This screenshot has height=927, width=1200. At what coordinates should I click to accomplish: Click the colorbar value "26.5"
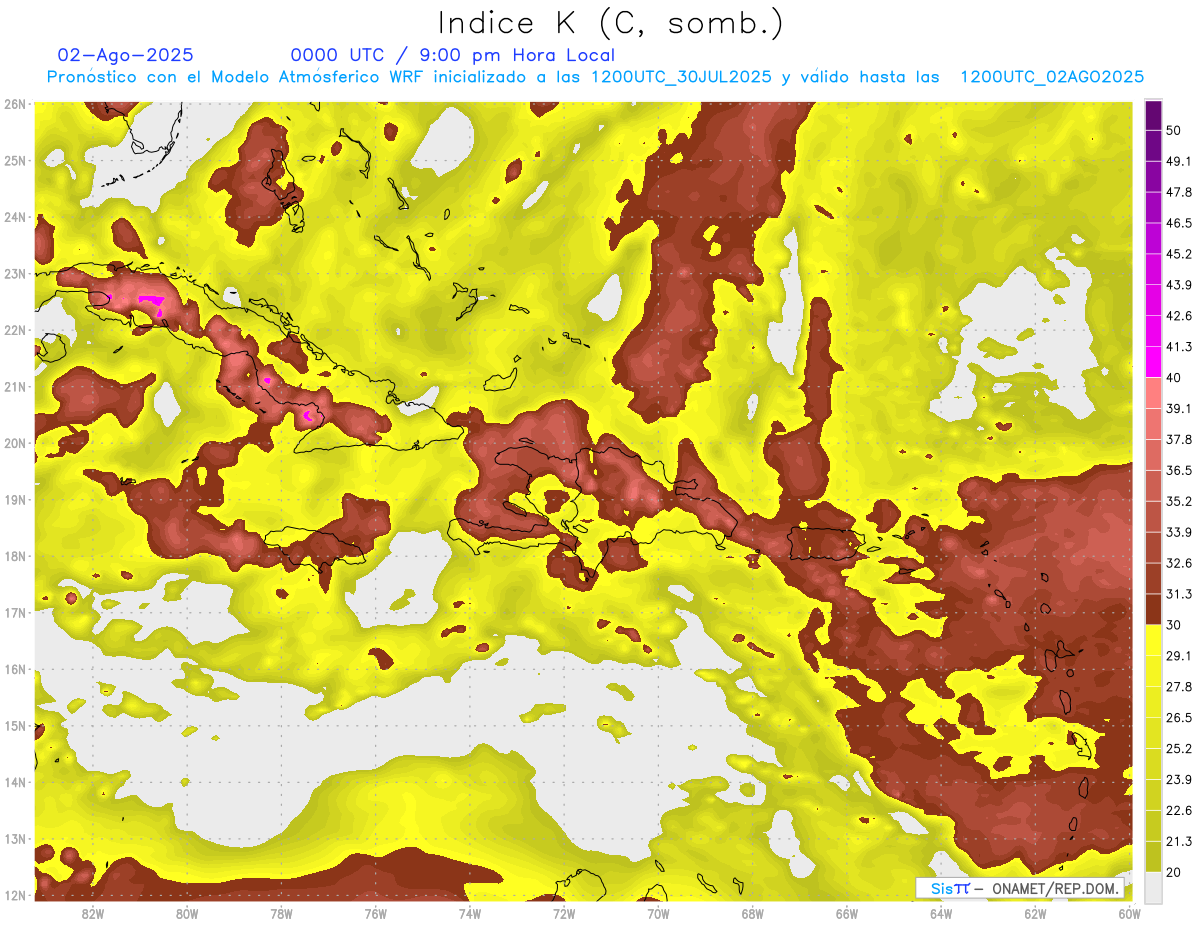click(x=1179, y=717)
